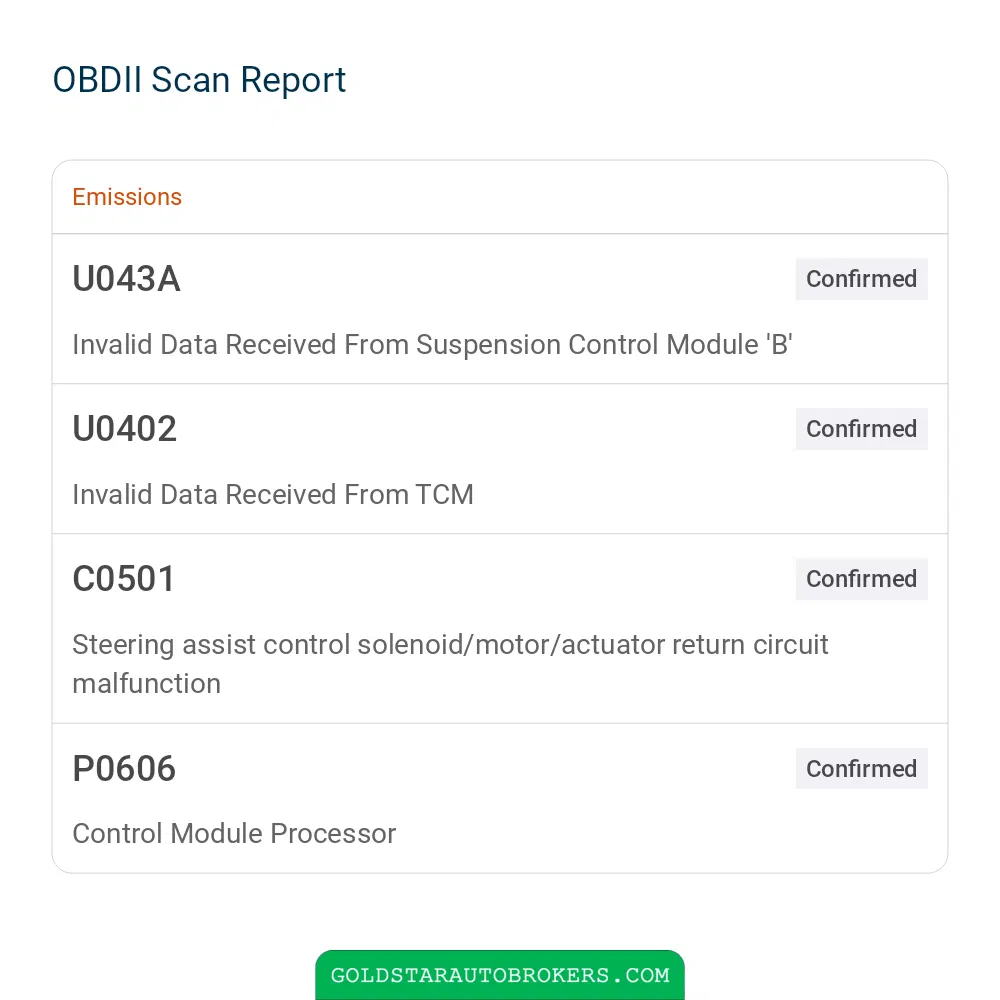Screen dimensions: 1000x1000
Task: Click Confirmed badge beside P0606
Action: tap(861, 769)
